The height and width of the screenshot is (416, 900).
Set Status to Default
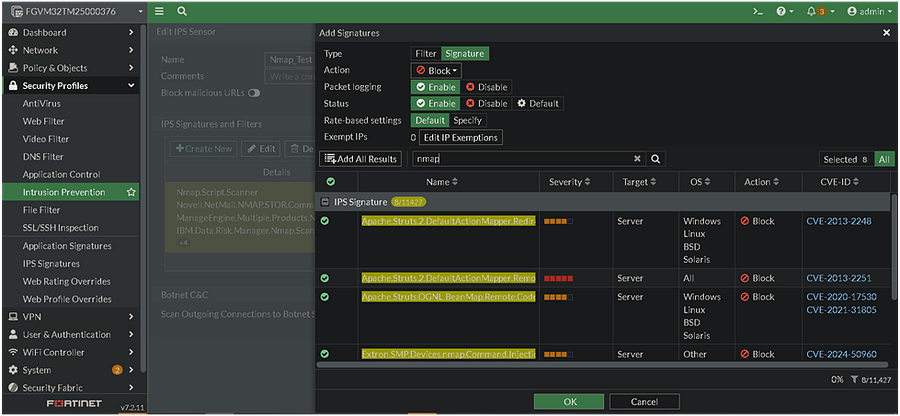click(538, 104)
